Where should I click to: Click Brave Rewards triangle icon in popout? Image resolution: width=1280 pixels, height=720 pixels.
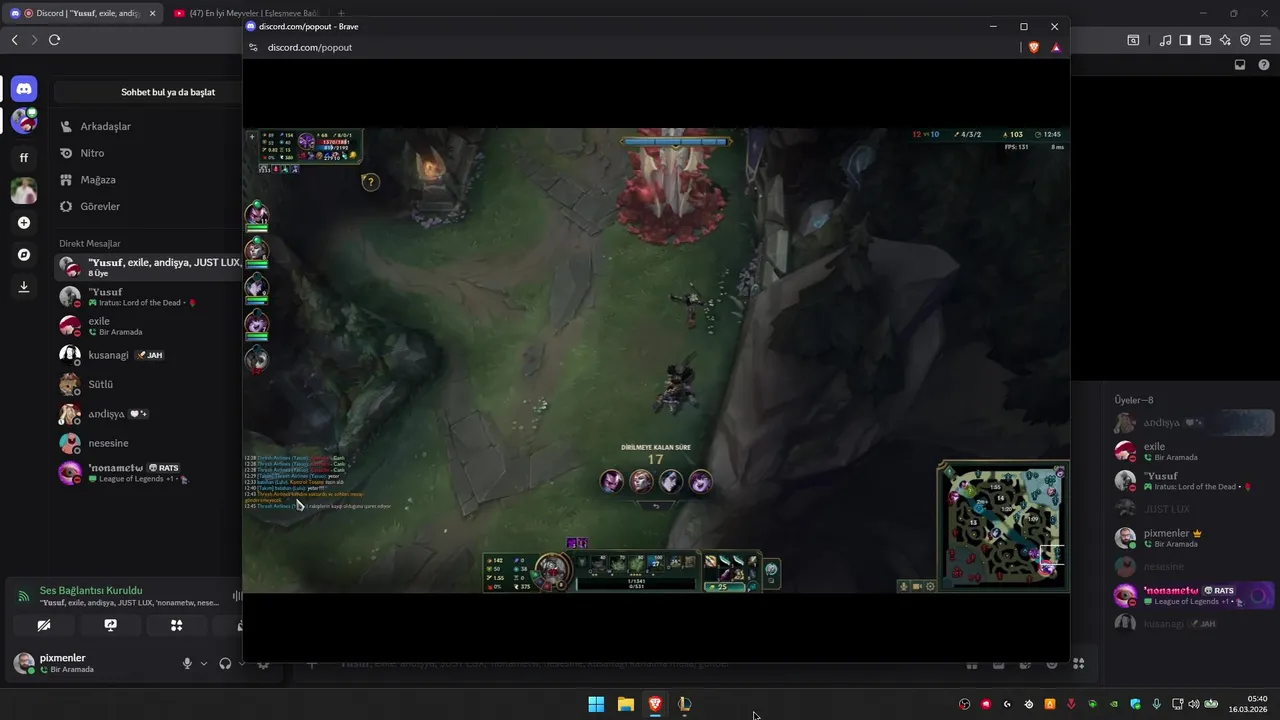[1056, 47]
